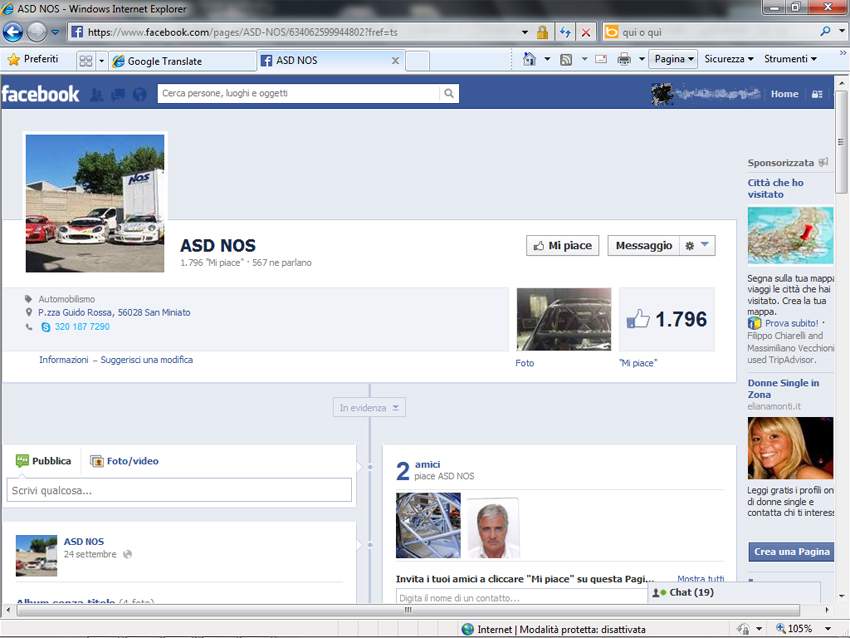
Task: Click Suggerisci una modifica link
Action: (x=146, y=359)
